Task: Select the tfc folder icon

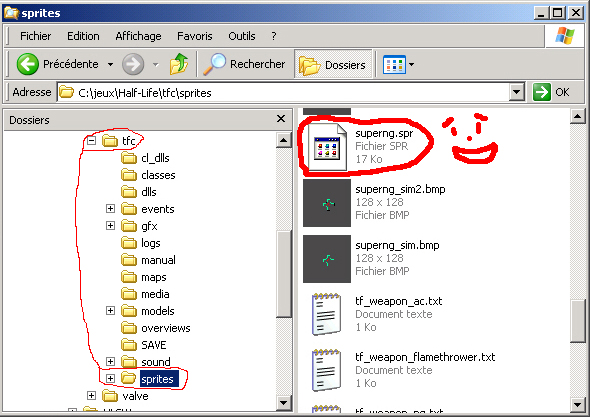Action: pos(110,141)
